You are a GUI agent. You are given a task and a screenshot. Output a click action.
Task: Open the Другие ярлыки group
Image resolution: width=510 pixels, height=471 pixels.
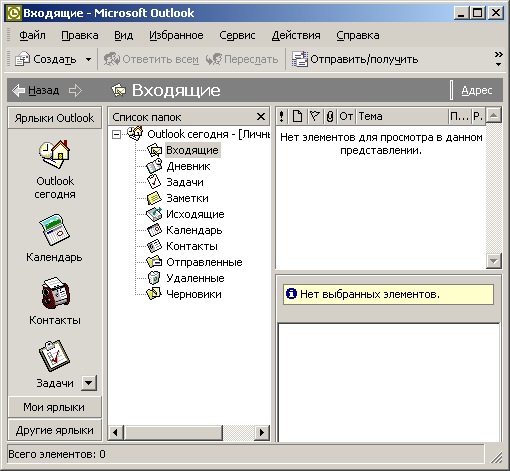tap(55, 430)
